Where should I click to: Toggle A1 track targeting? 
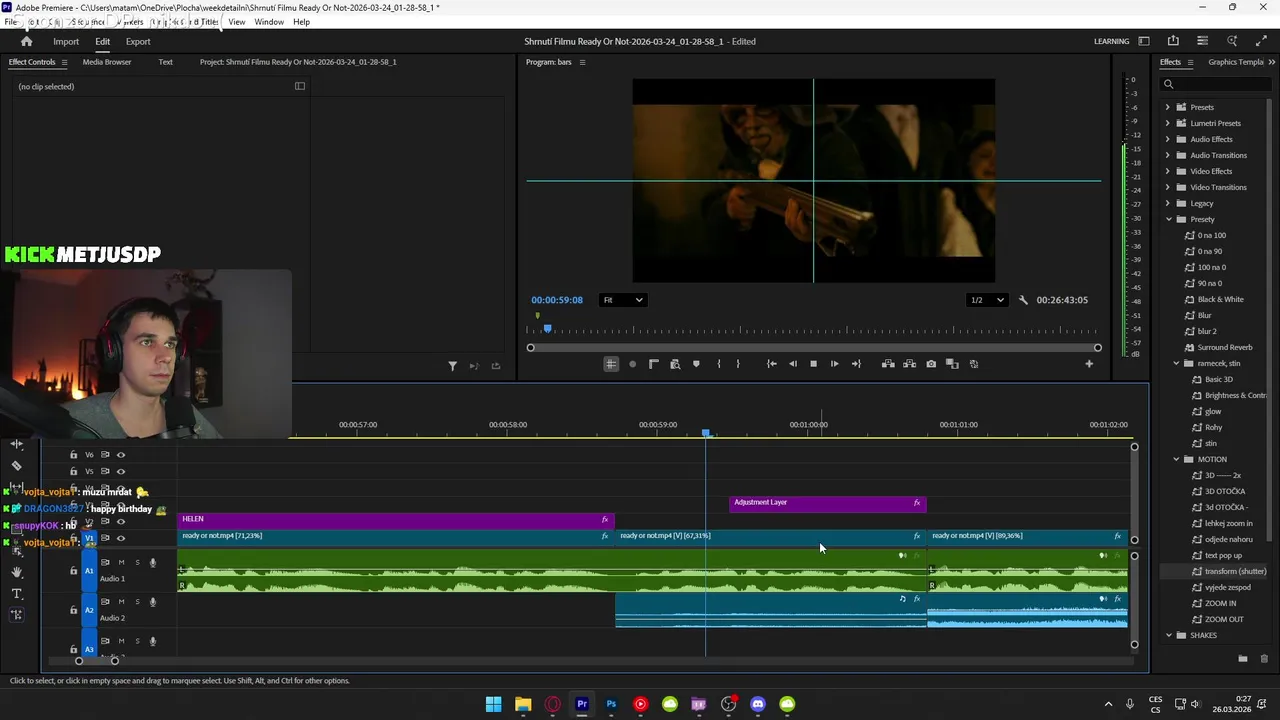pyautogui.click(x=89, y=571)
